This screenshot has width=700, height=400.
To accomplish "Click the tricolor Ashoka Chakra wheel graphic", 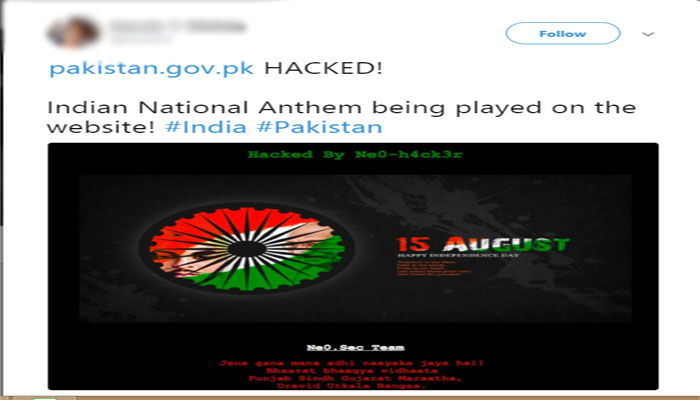I will (x=247, y=249).
